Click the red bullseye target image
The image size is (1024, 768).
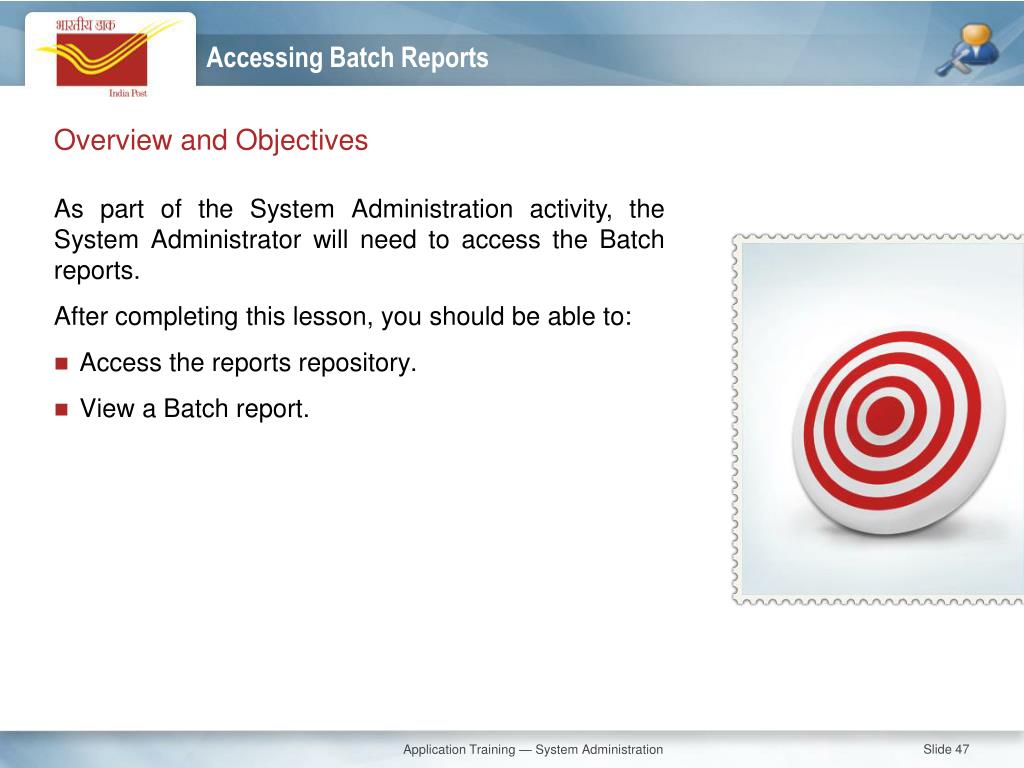pyautogui.click(x=898, y=432)
